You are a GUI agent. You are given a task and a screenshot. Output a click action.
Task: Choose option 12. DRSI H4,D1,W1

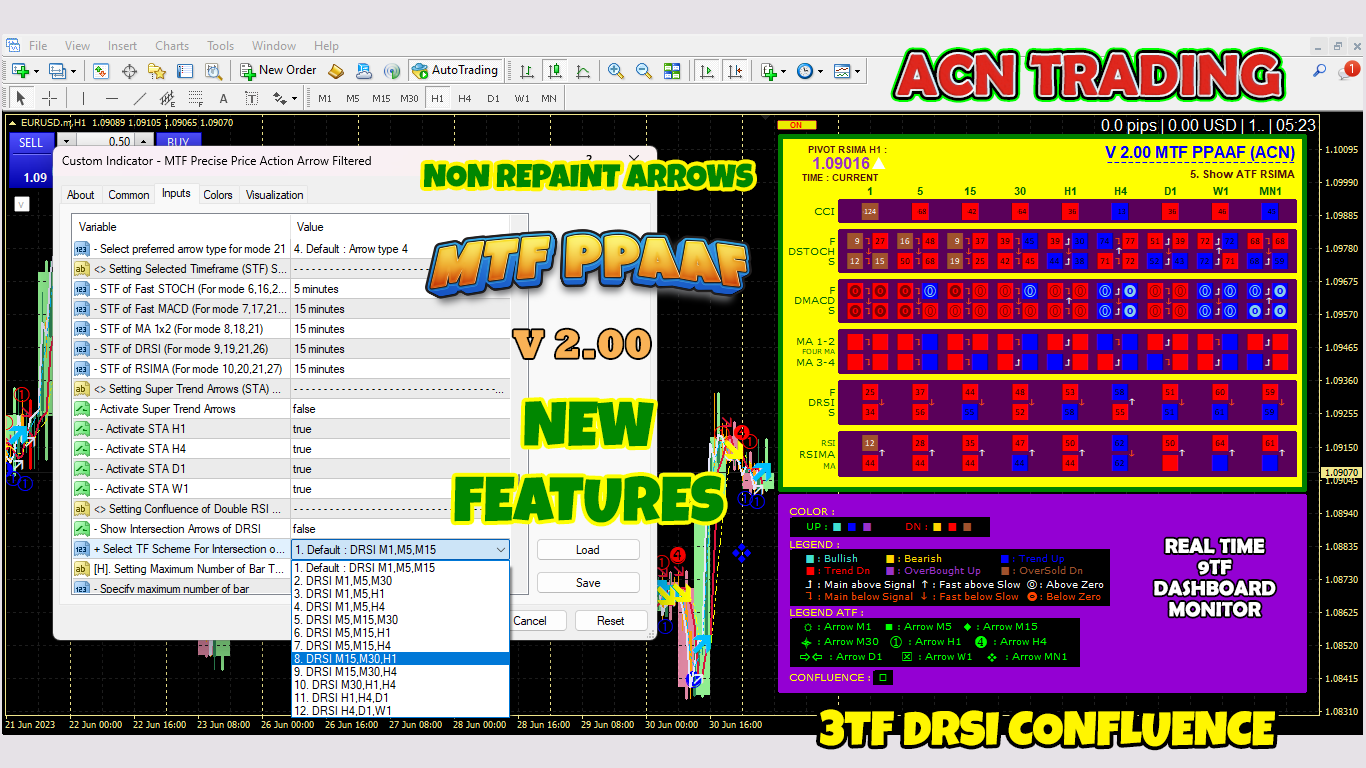(400, 711)
